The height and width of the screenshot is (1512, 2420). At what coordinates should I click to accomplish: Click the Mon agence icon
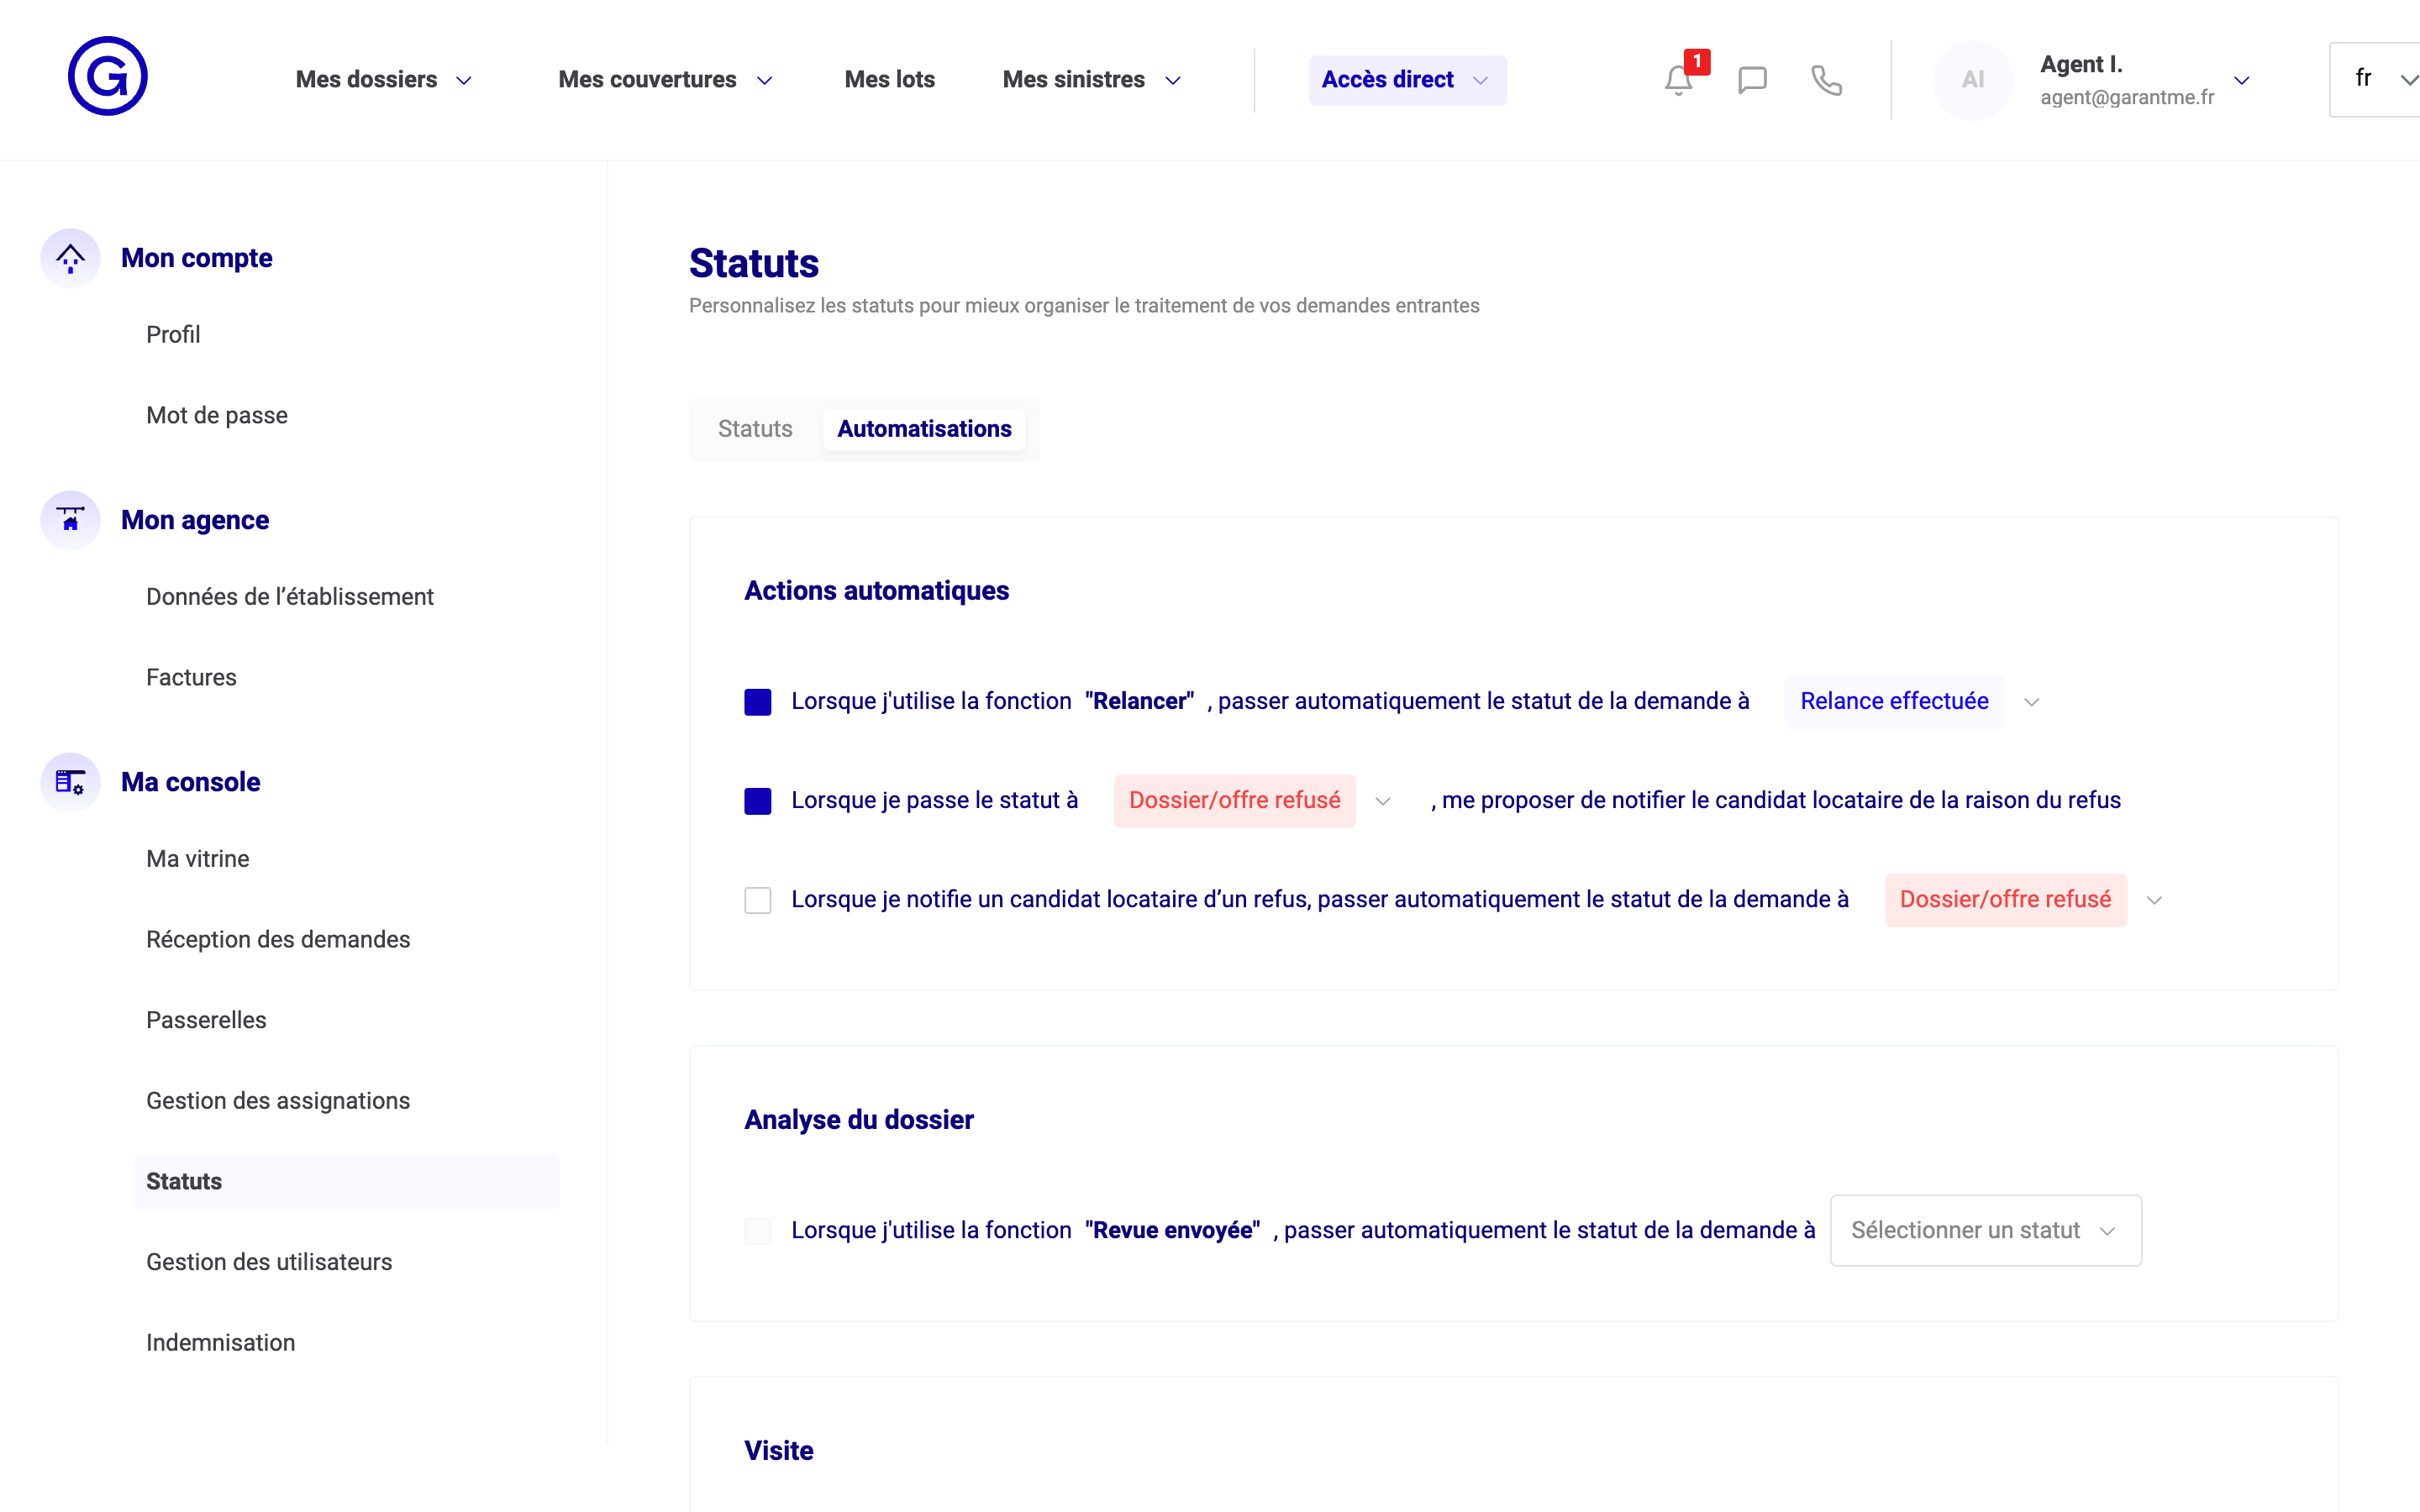pyautogui.click(x=70, y=520)
